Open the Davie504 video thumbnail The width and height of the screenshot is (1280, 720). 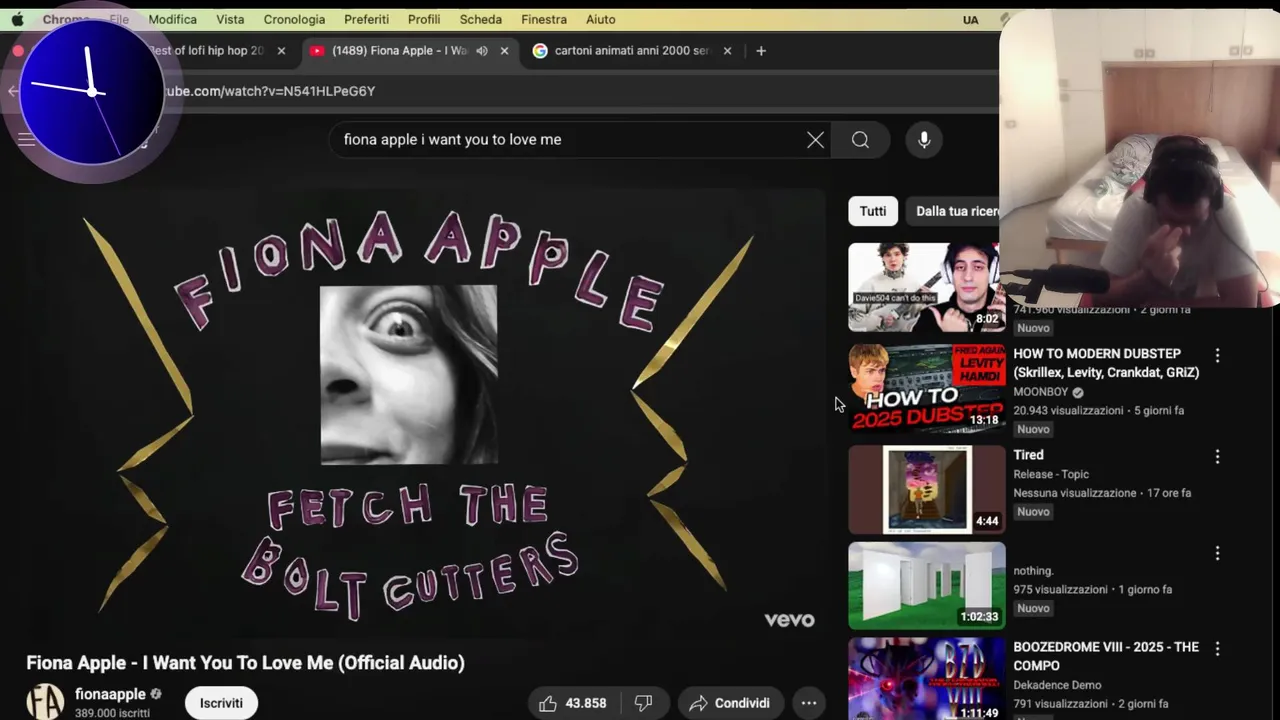click(x=926, y=287)
